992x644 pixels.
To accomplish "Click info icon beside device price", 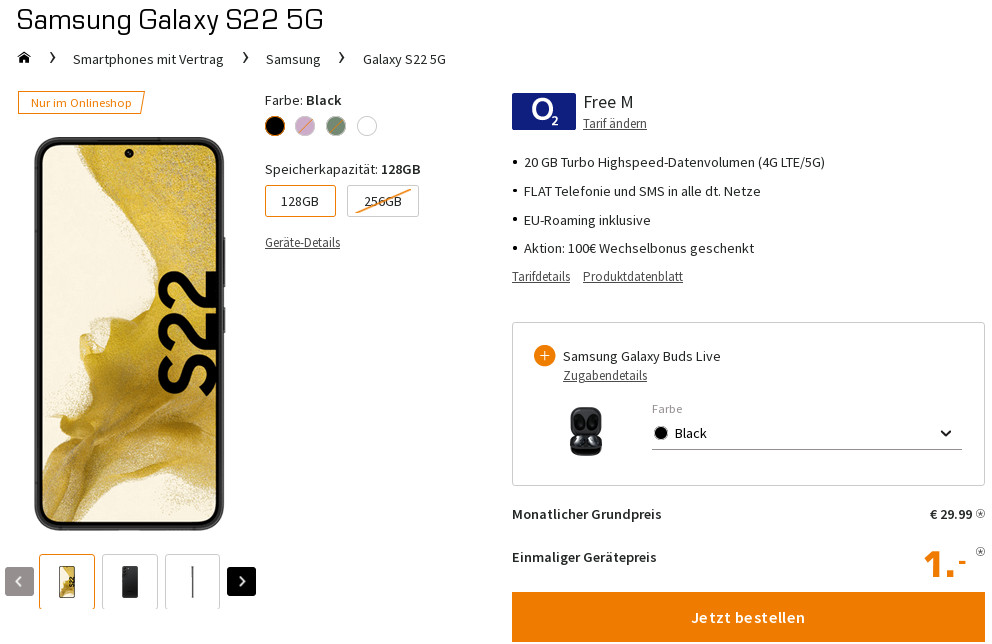I will click(x=980, y=551).
